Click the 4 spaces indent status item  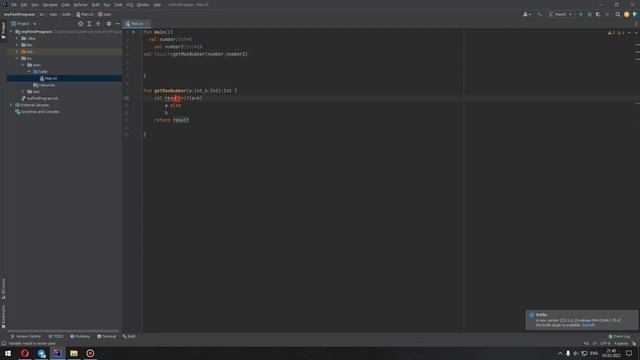pos(621,344)
